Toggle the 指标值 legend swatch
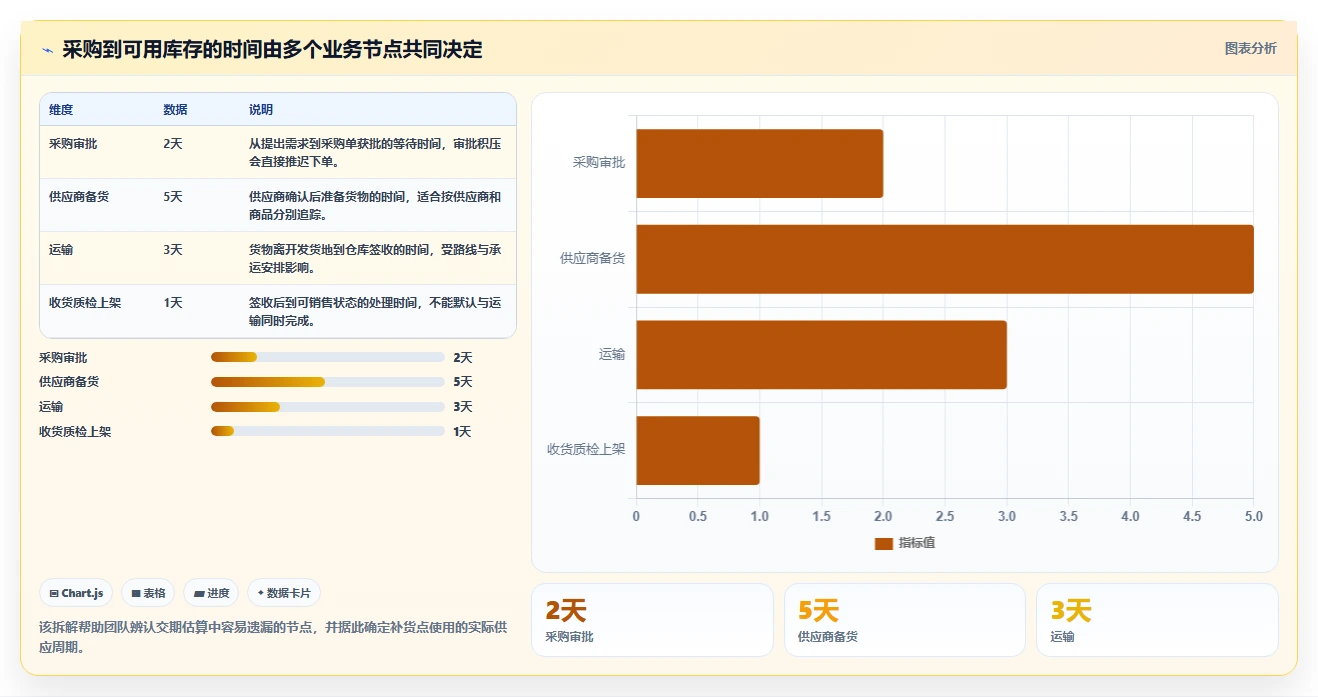1318x697 pixels. [883, 543]
